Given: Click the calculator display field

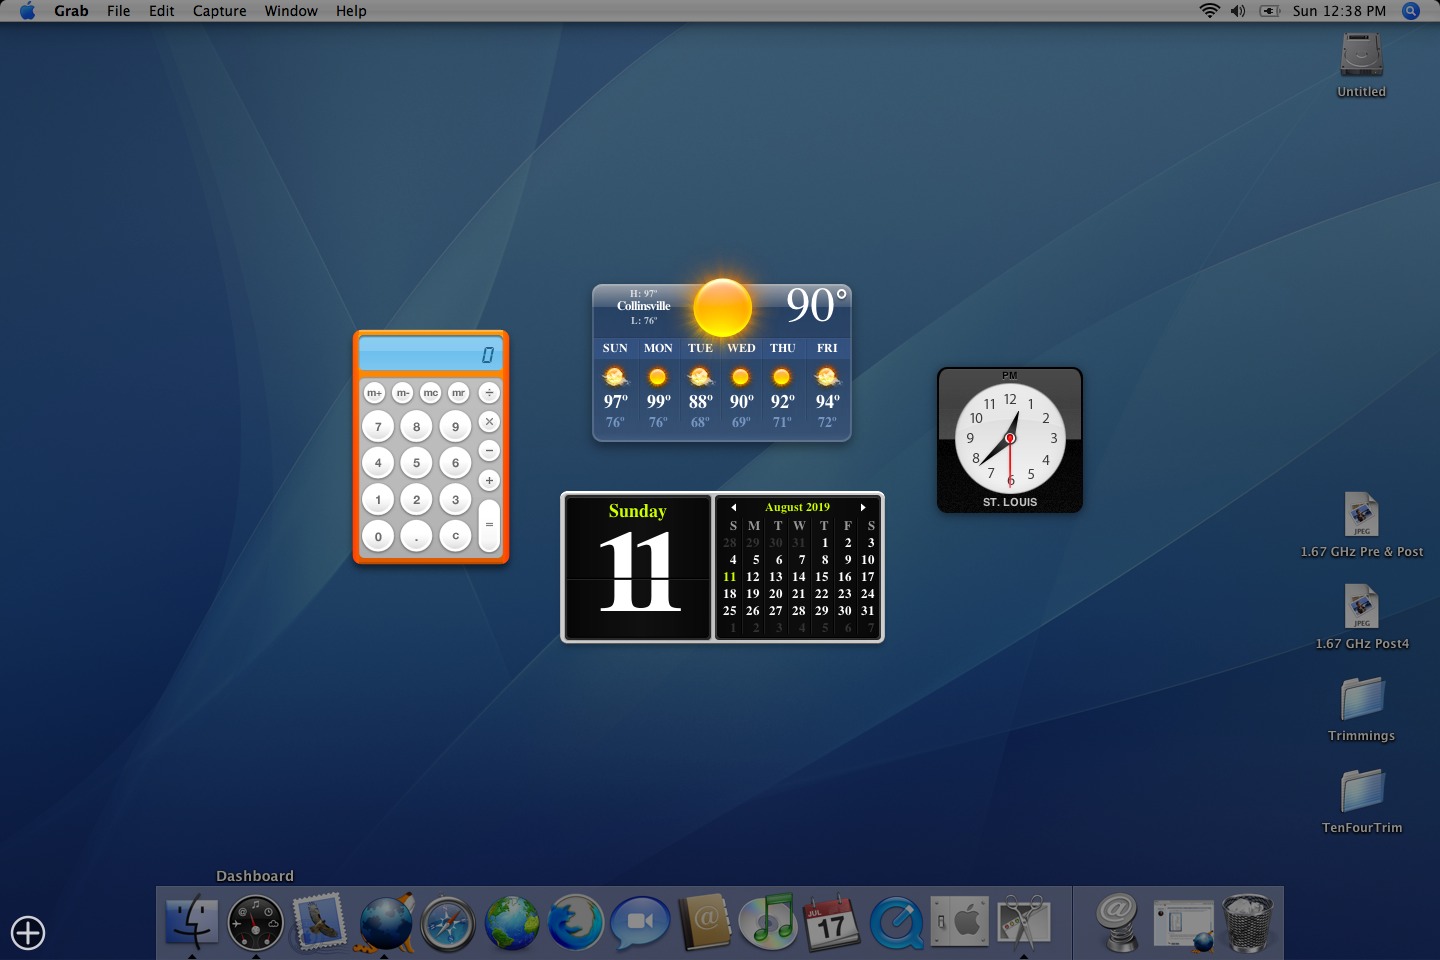Looking at the screenshot, I should 431,354.
